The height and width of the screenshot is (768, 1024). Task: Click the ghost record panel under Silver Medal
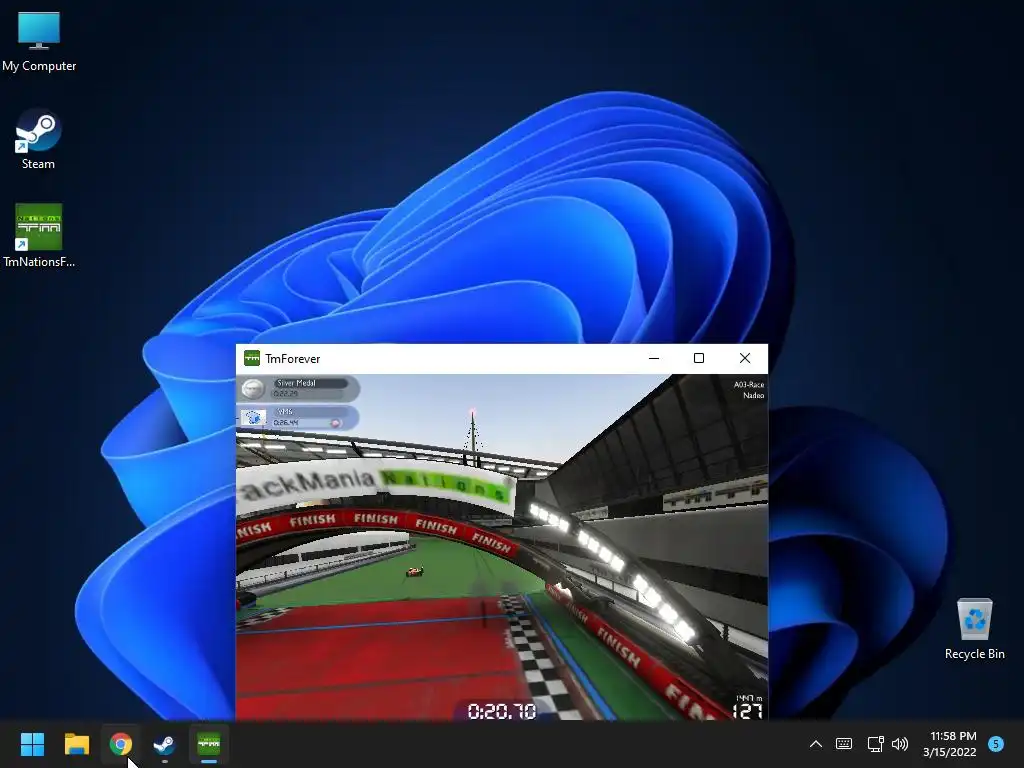pyautogui.click(x=298, y=417)
